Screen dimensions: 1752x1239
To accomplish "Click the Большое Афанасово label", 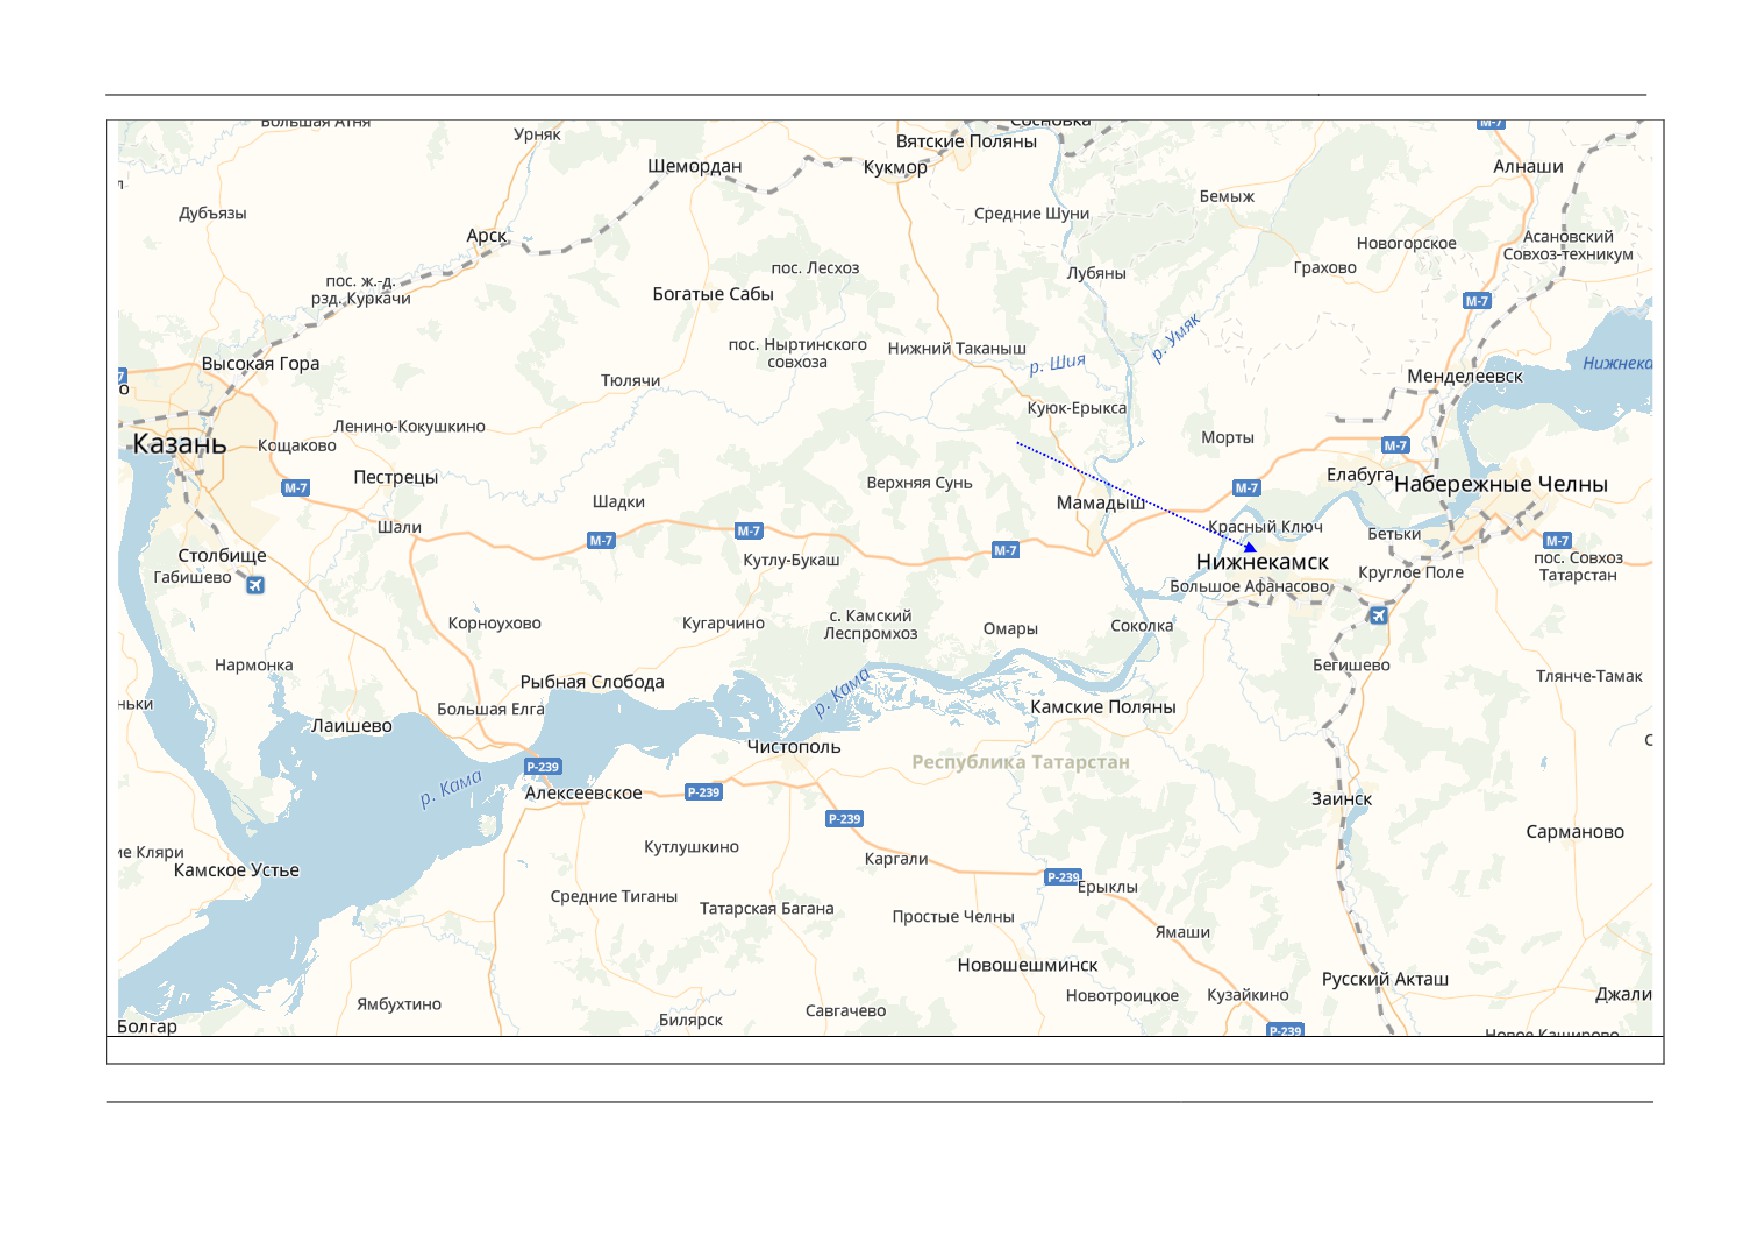I will [x=1250, y=587].
